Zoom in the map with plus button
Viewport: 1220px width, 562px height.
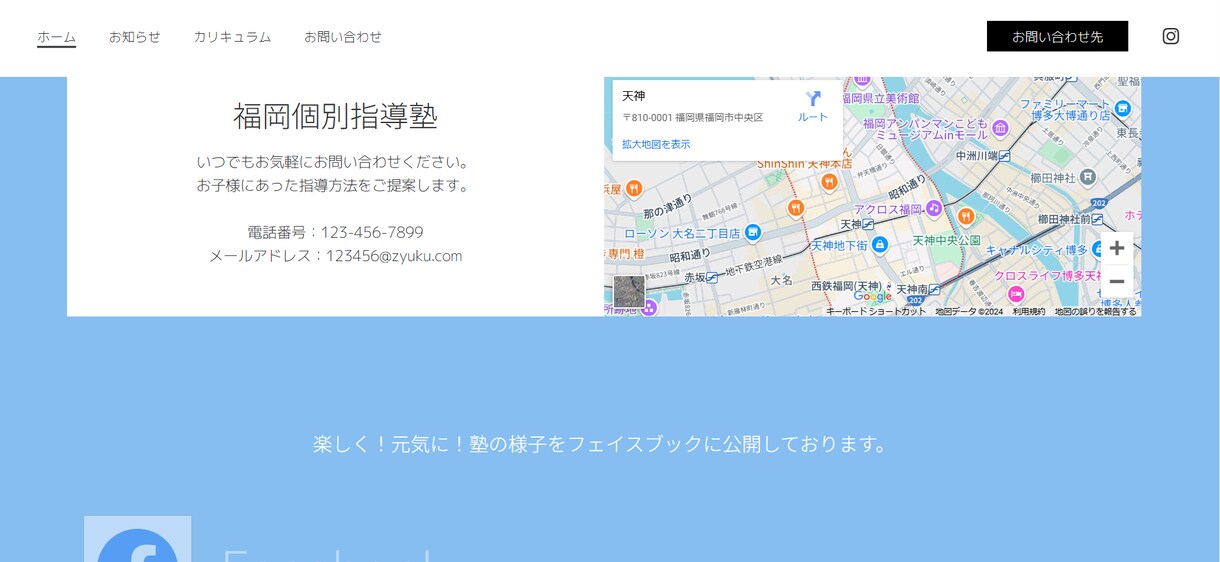click(x=1117, y=248)
